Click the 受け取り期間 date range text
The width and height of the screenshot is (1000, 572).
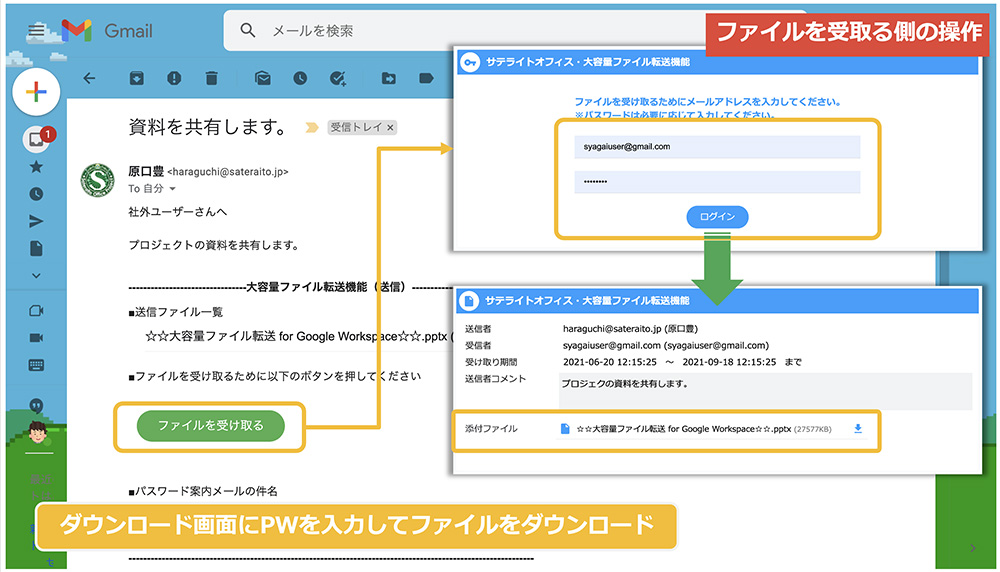(682, 362)
